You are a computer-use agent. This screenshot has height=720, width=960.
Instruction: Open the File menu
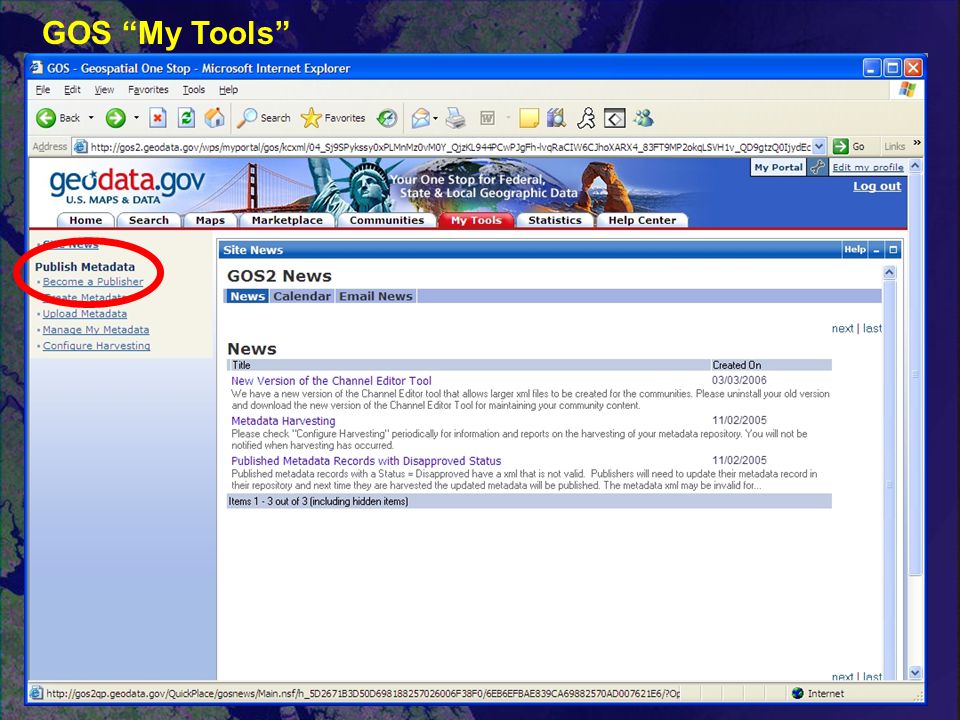click(x=43, y=89)
